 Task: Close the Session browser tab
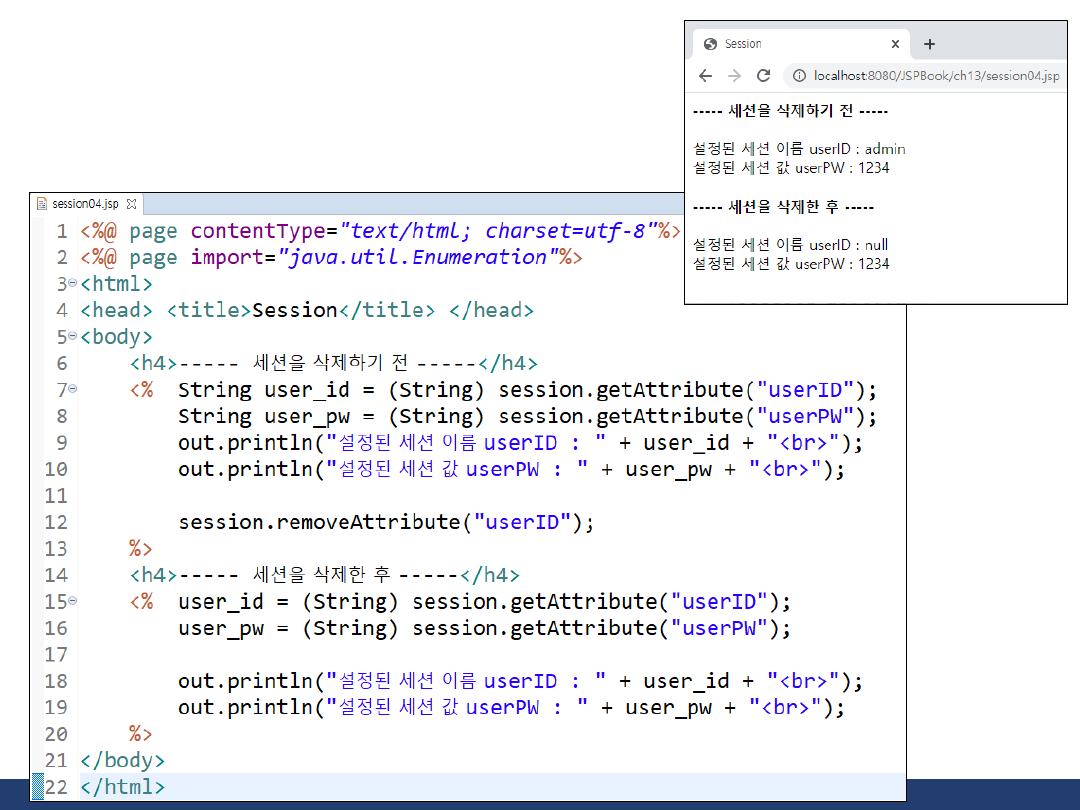tap(895, 44)
